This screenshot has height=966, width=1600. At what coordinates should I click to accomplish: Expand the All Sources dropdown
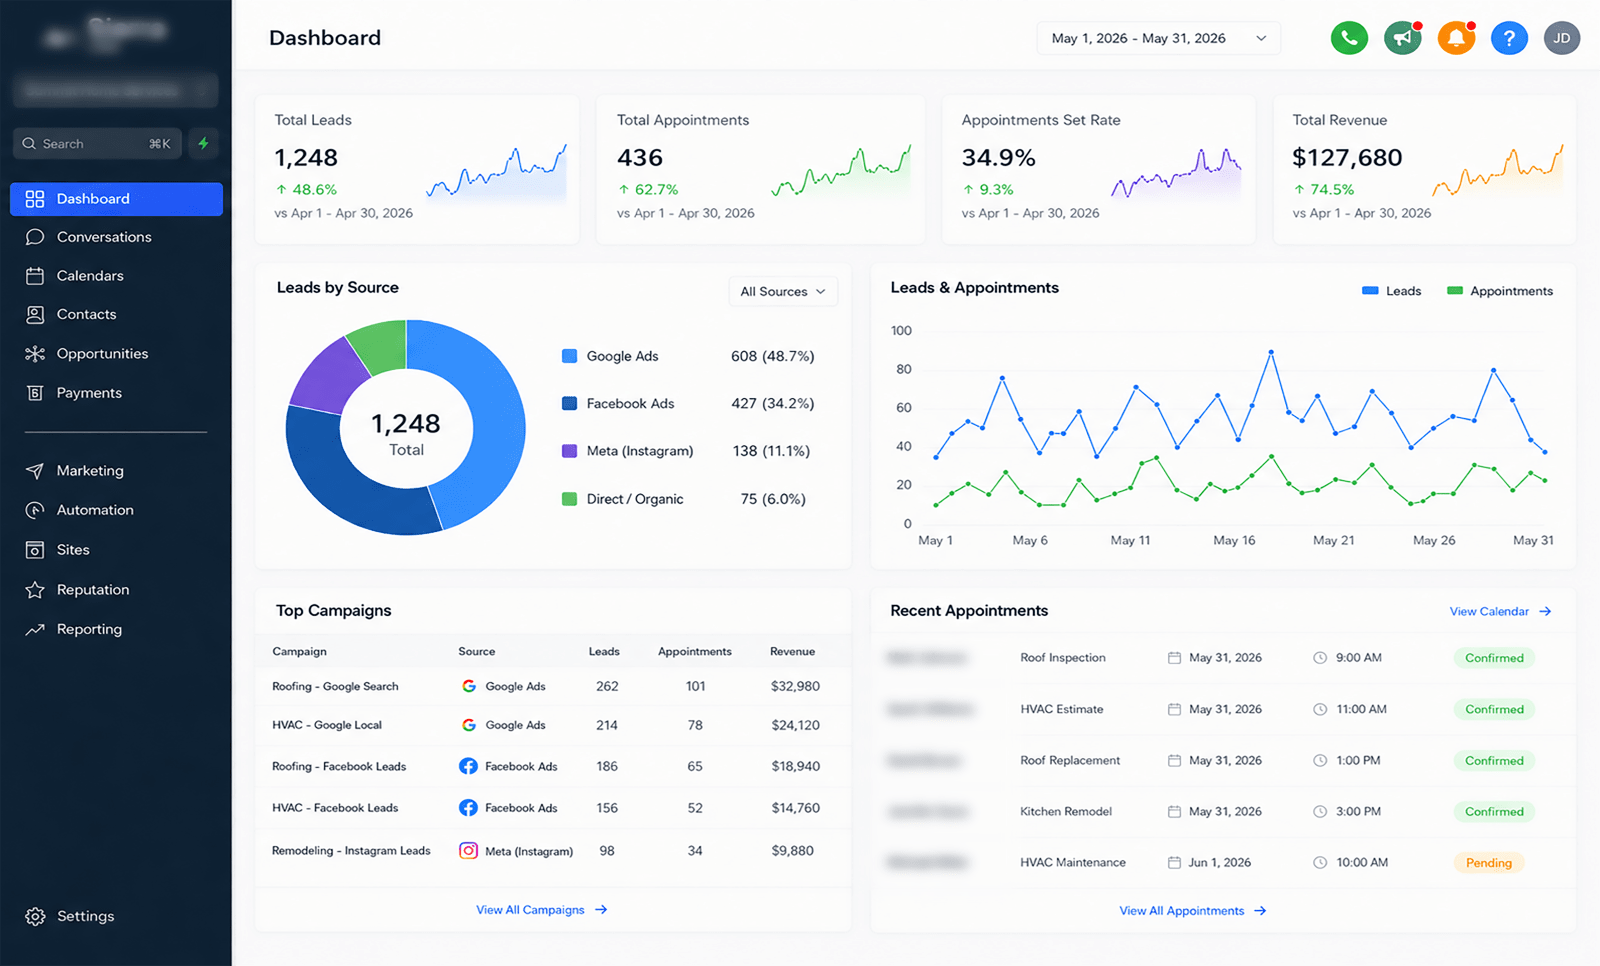point(783,291)
